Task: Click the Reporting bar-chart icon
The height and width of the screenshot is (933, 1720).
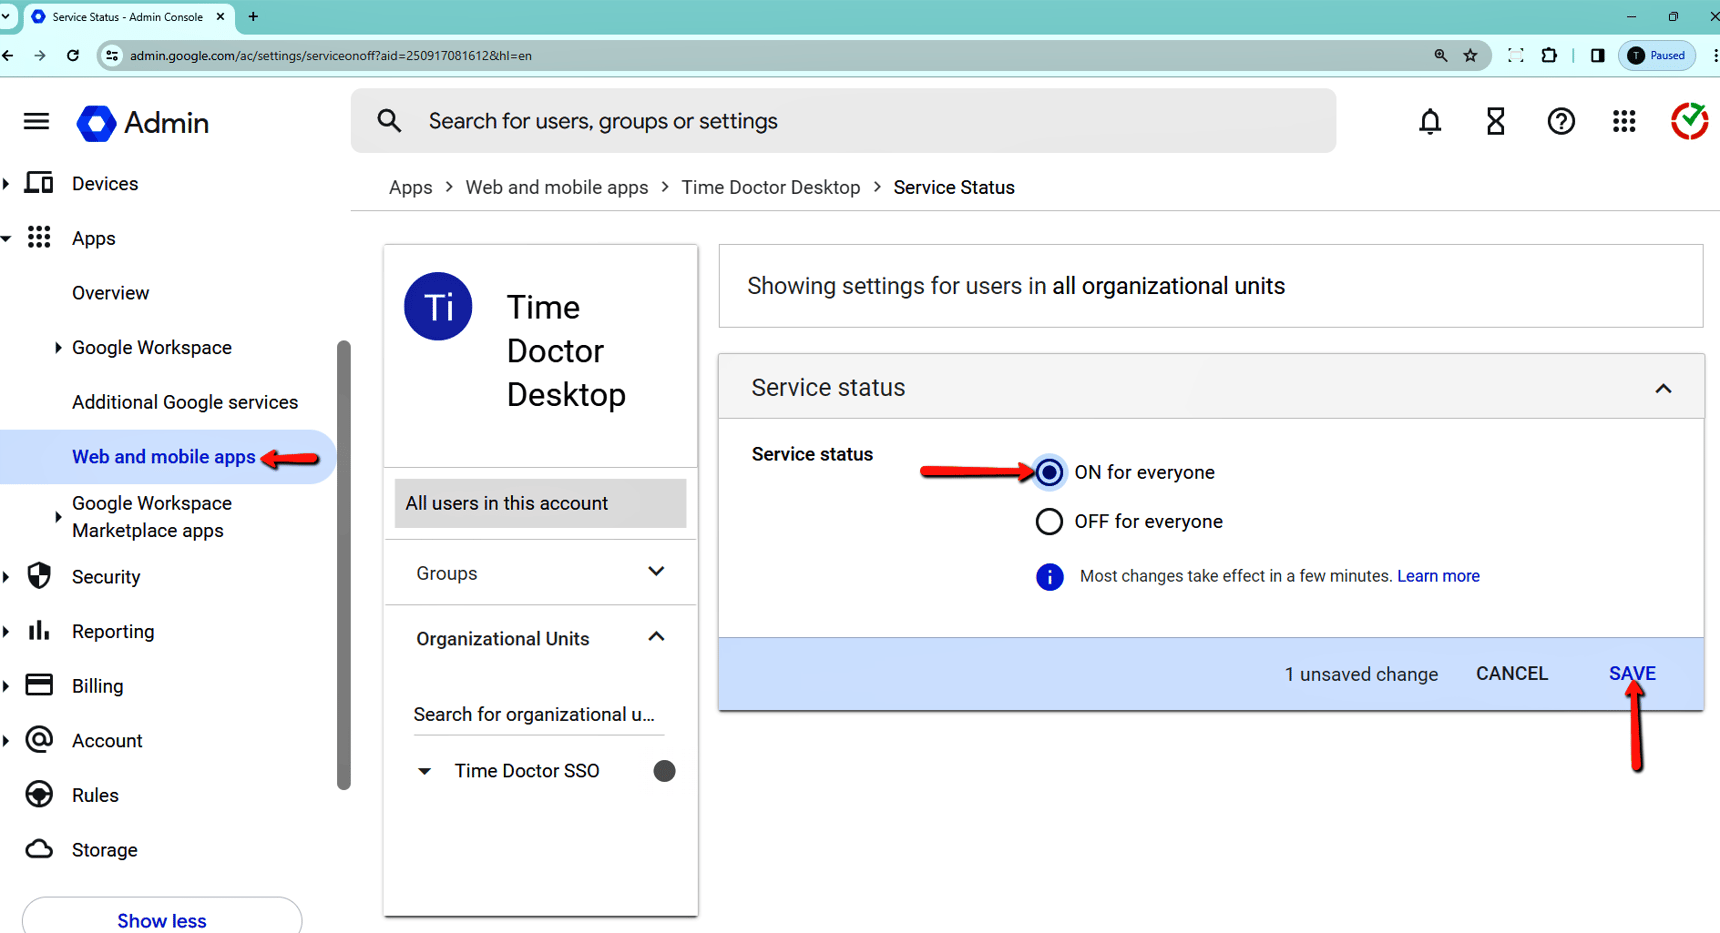Action: [x=39, y=631]
